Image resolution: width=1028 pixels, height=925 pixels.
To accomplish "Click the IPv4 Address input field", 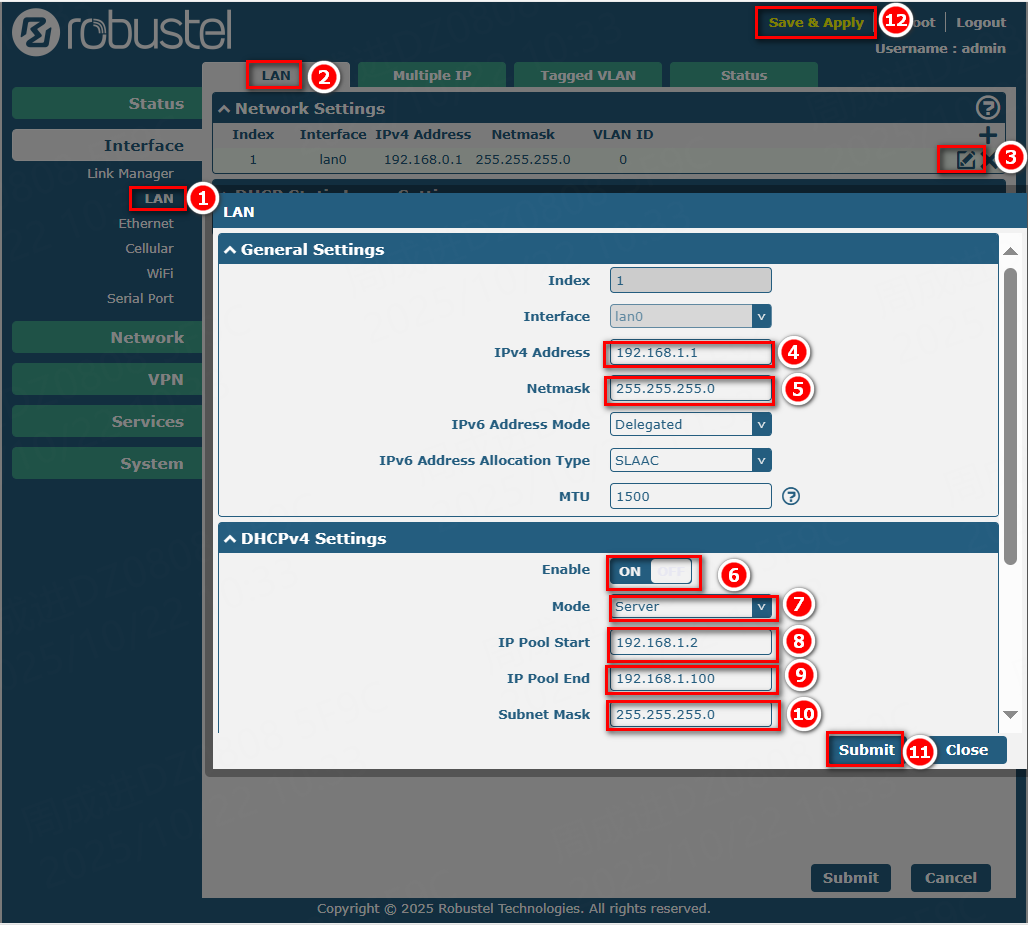I will (690, 352).
